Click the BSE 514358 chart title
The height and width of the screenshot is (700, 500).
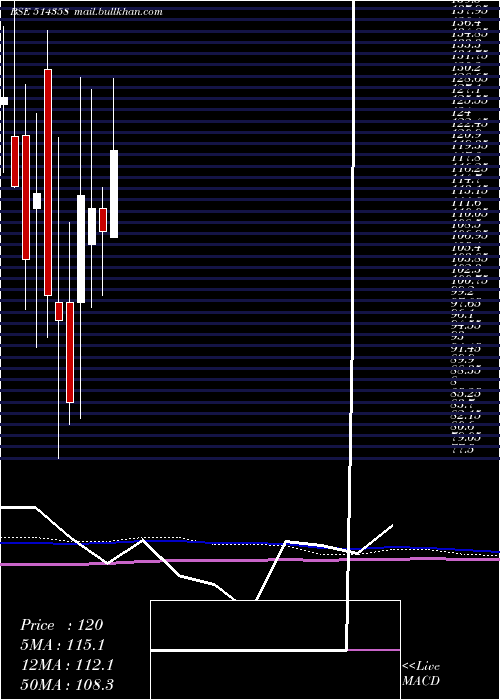pyautogui.click(x=87, y=12)
